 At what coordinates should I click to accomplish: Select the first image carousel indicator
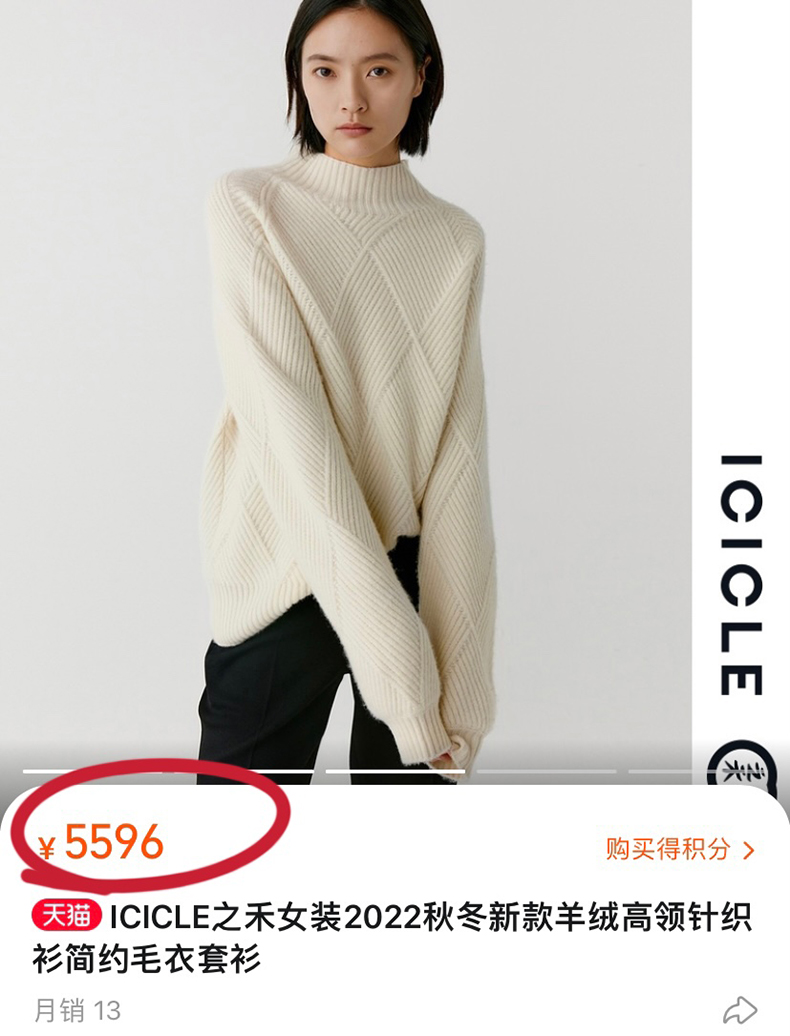point(168,770)
